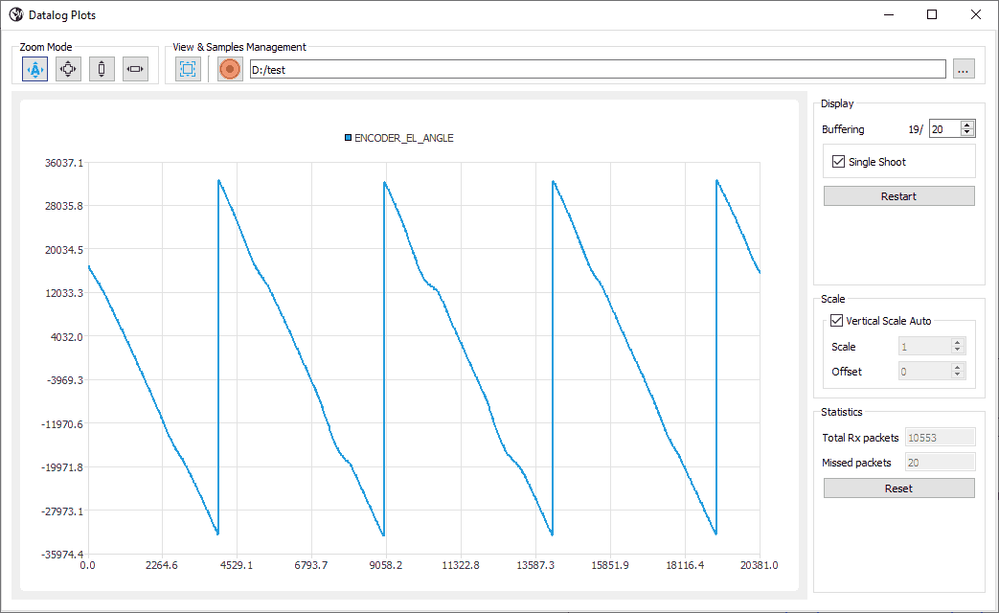The image size is (999, 613).
Task: Increase the Offset spinner value
Action: pos(958,367)
